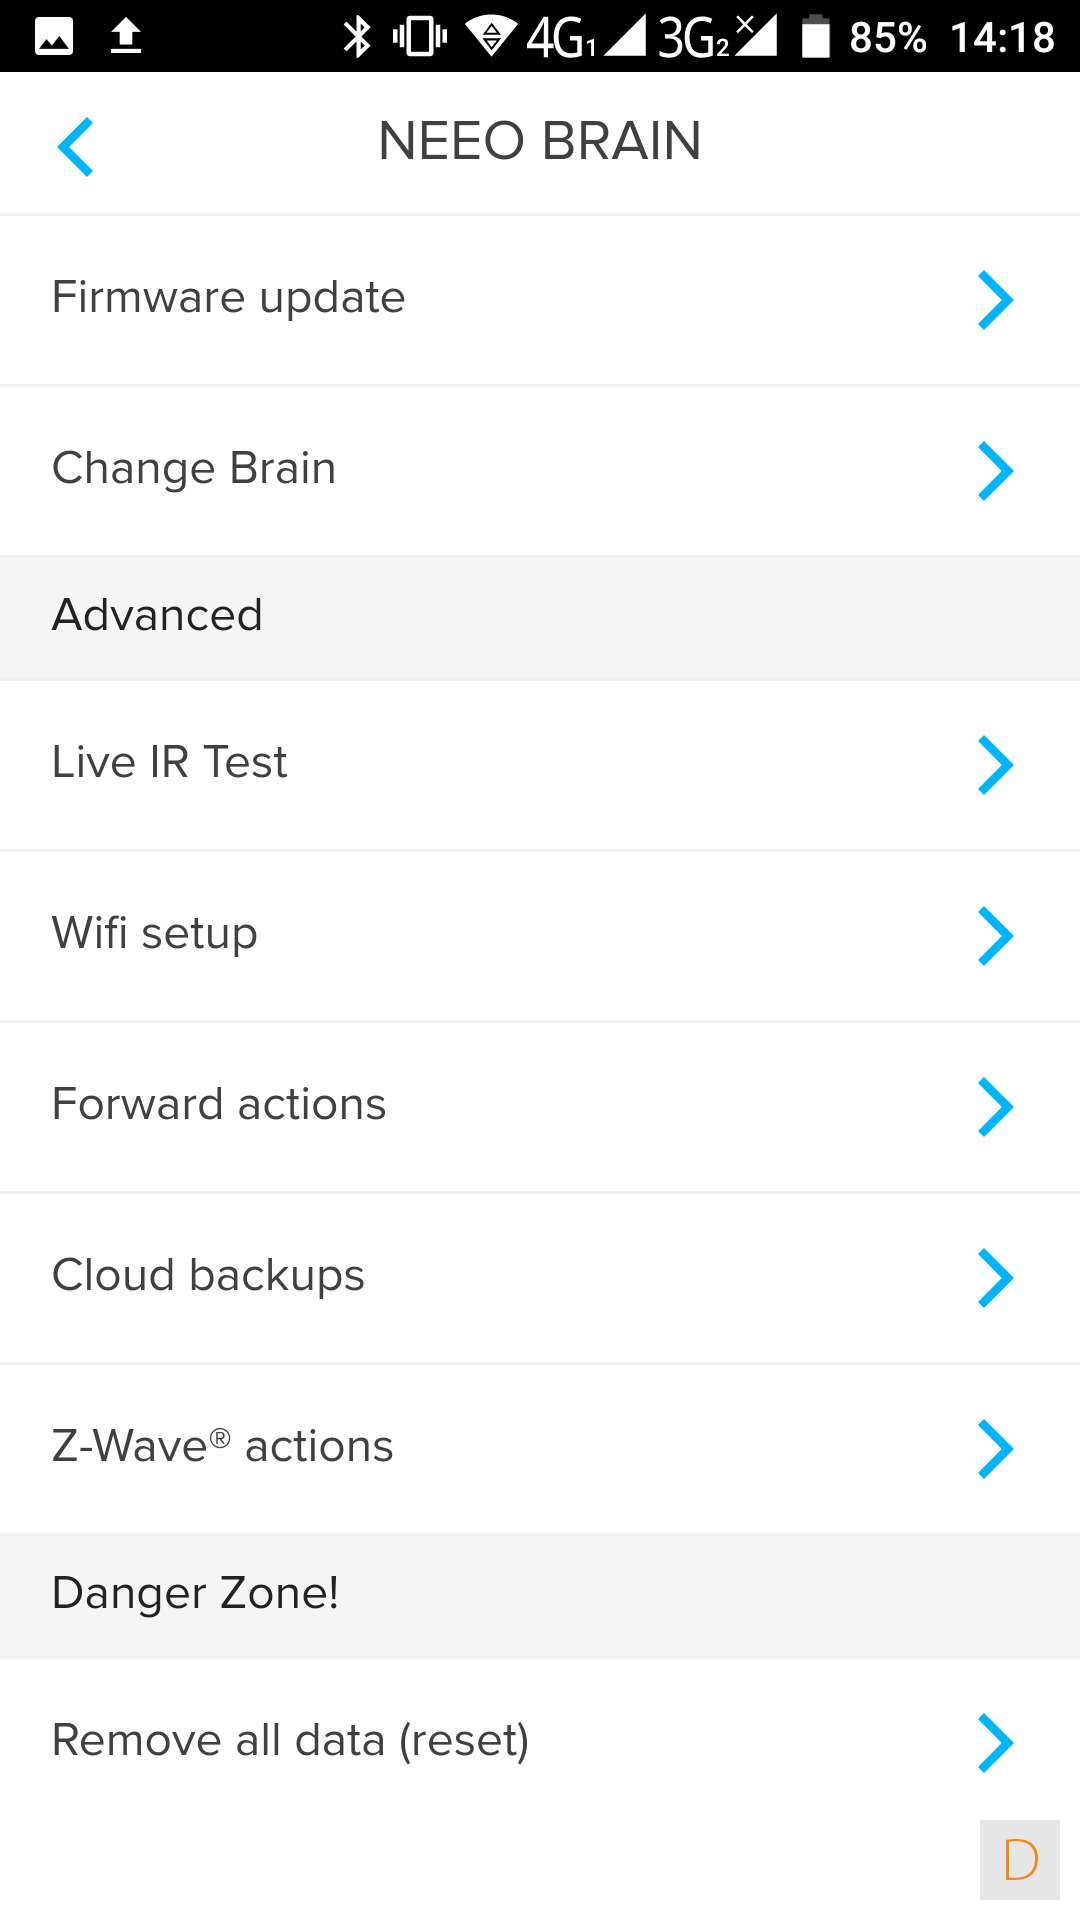Screen dimensions: 1080x1920
Task: Tap the Live IR Test label
Action: pos(169,763)
